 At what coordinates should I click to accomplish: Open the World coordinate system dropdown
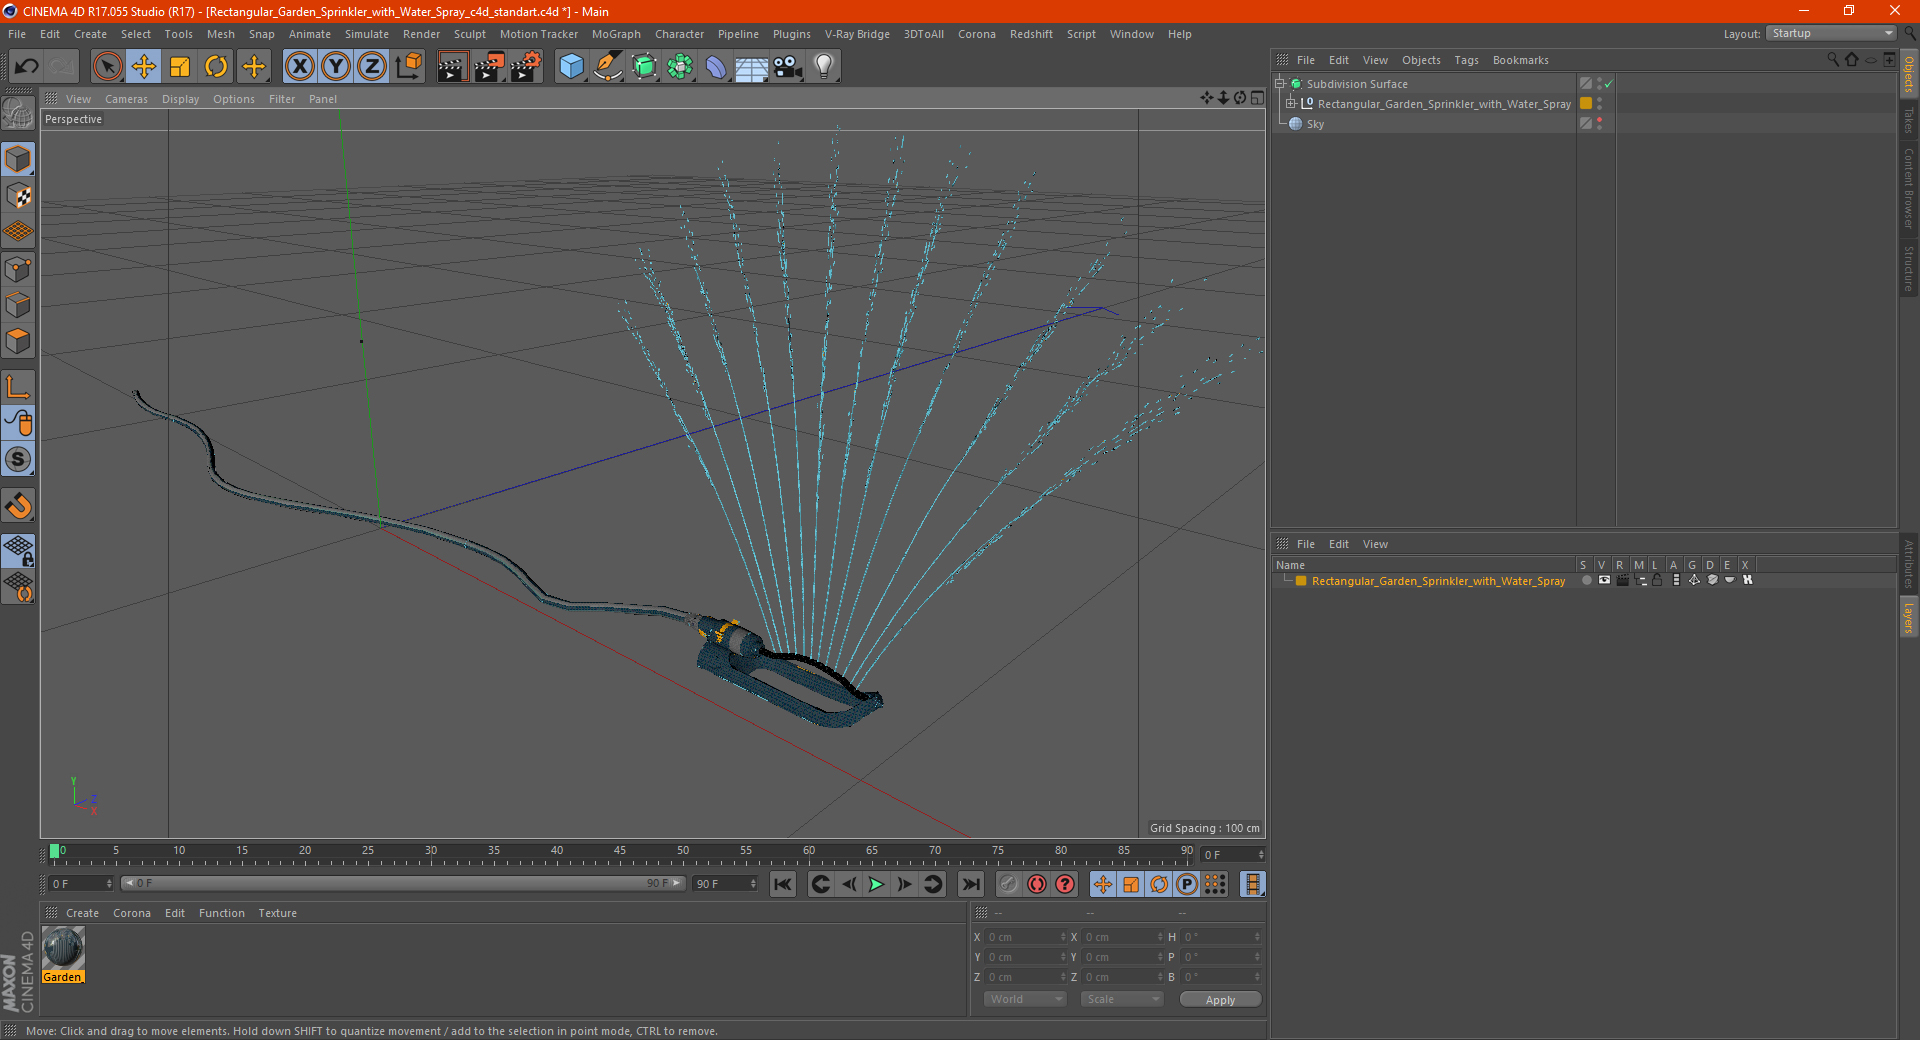[x=1025, y=1000]
